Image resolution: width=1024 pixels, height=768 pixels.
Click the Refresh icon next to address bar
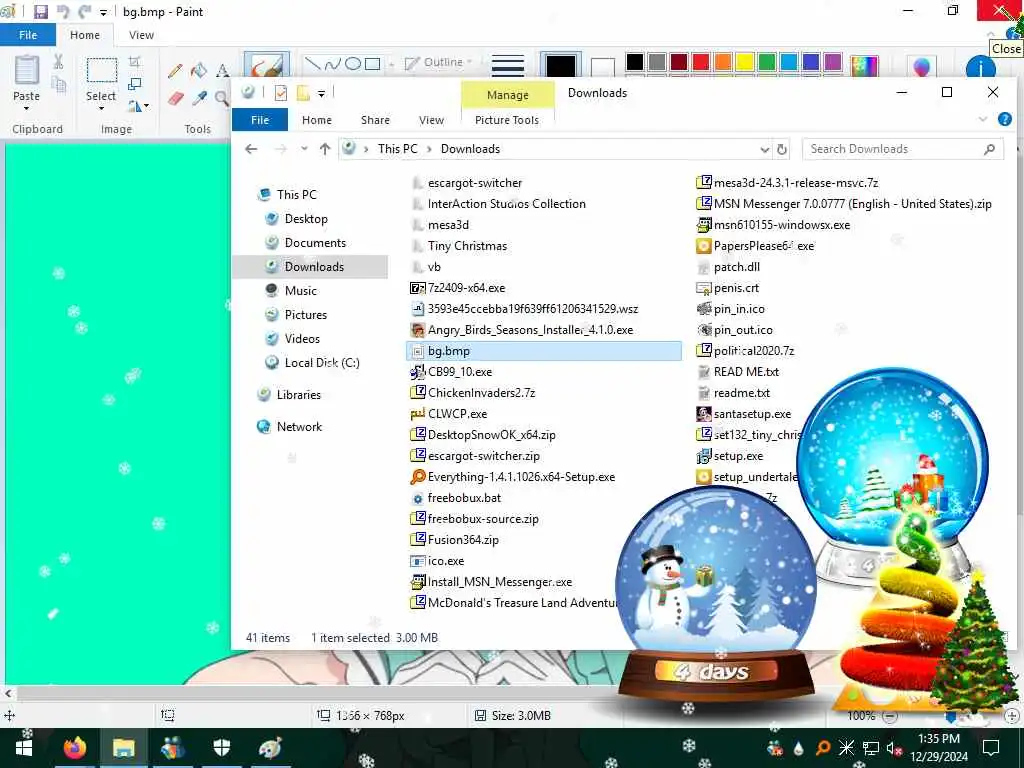[782, 150]
